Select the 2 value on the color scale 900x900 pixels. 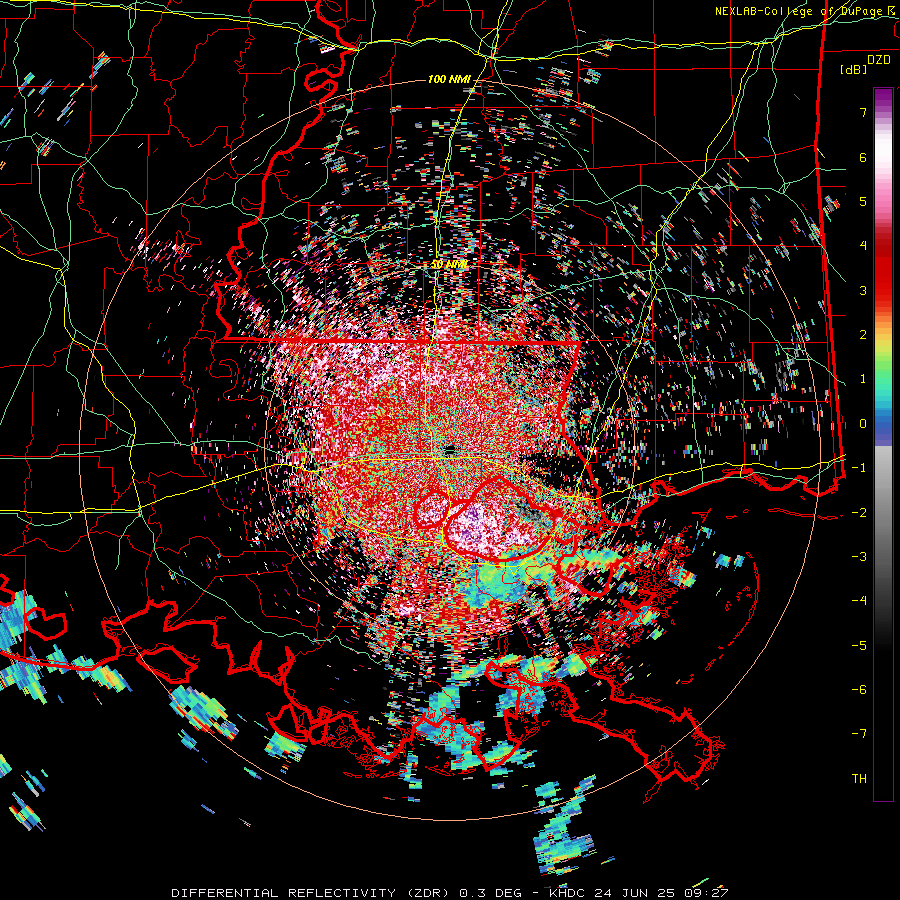click(x=863, y=335)
